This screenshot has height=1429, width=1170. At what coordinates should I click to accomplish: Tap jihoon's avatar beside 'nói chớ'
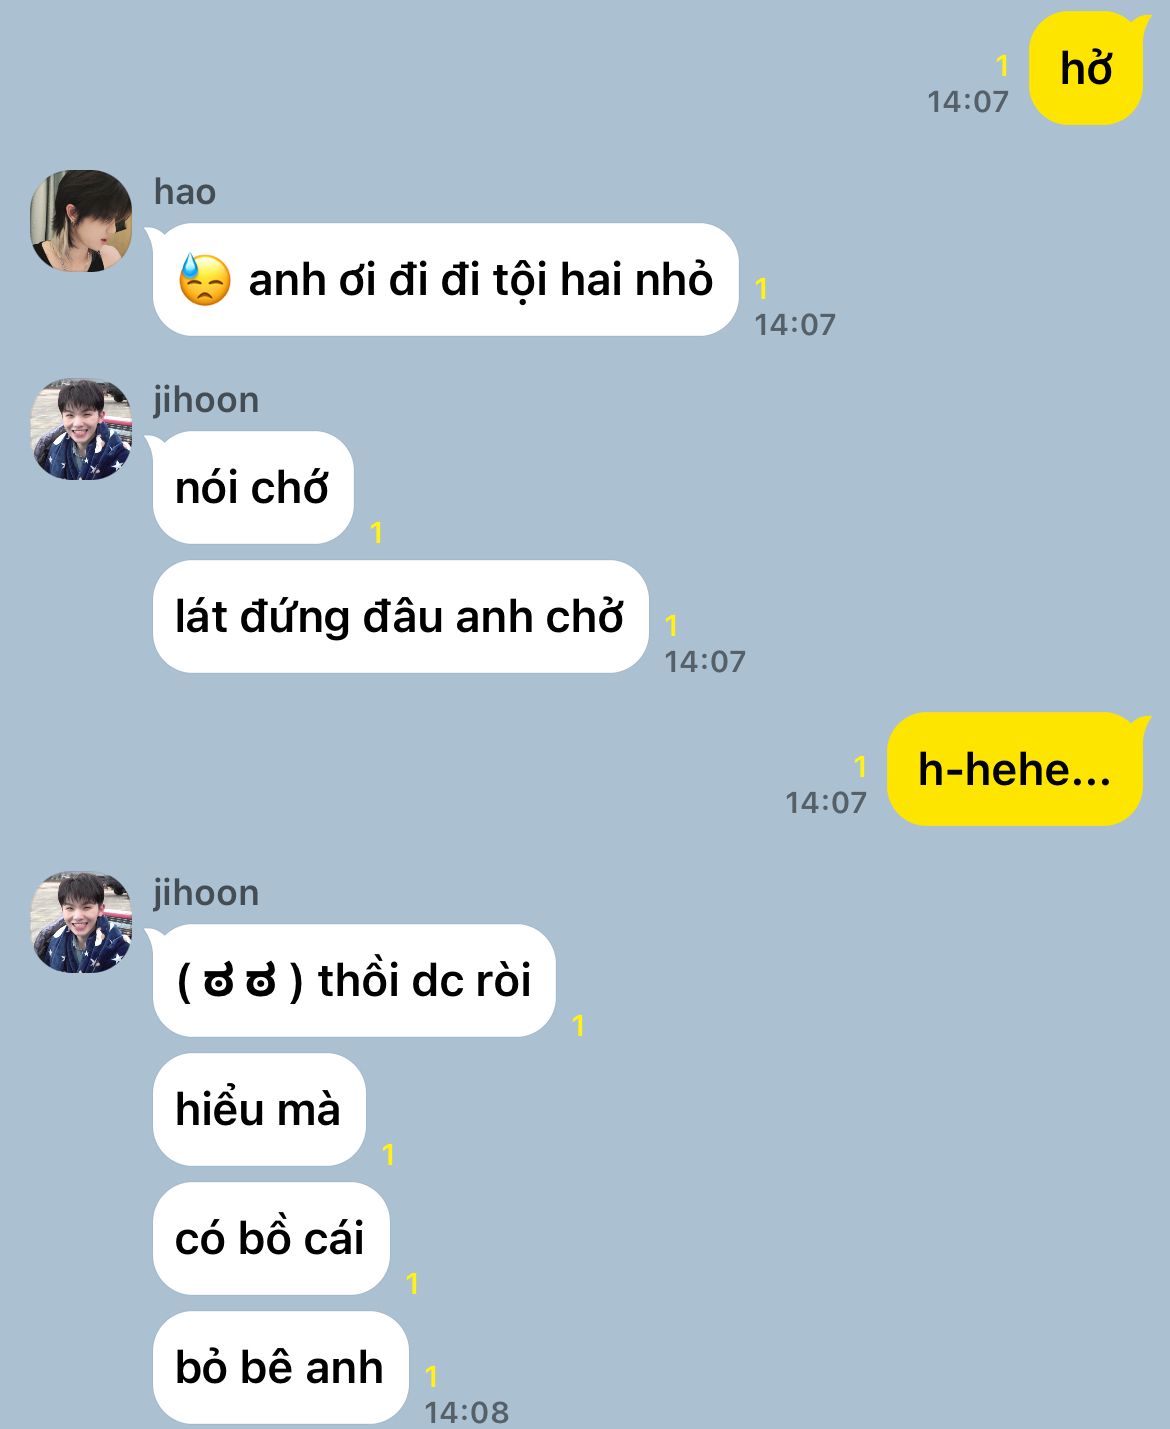[81, 429]
